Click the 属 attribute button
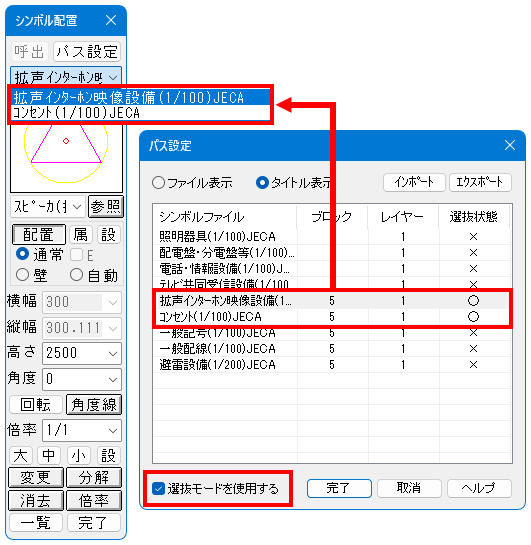 (x=81, y=234)
